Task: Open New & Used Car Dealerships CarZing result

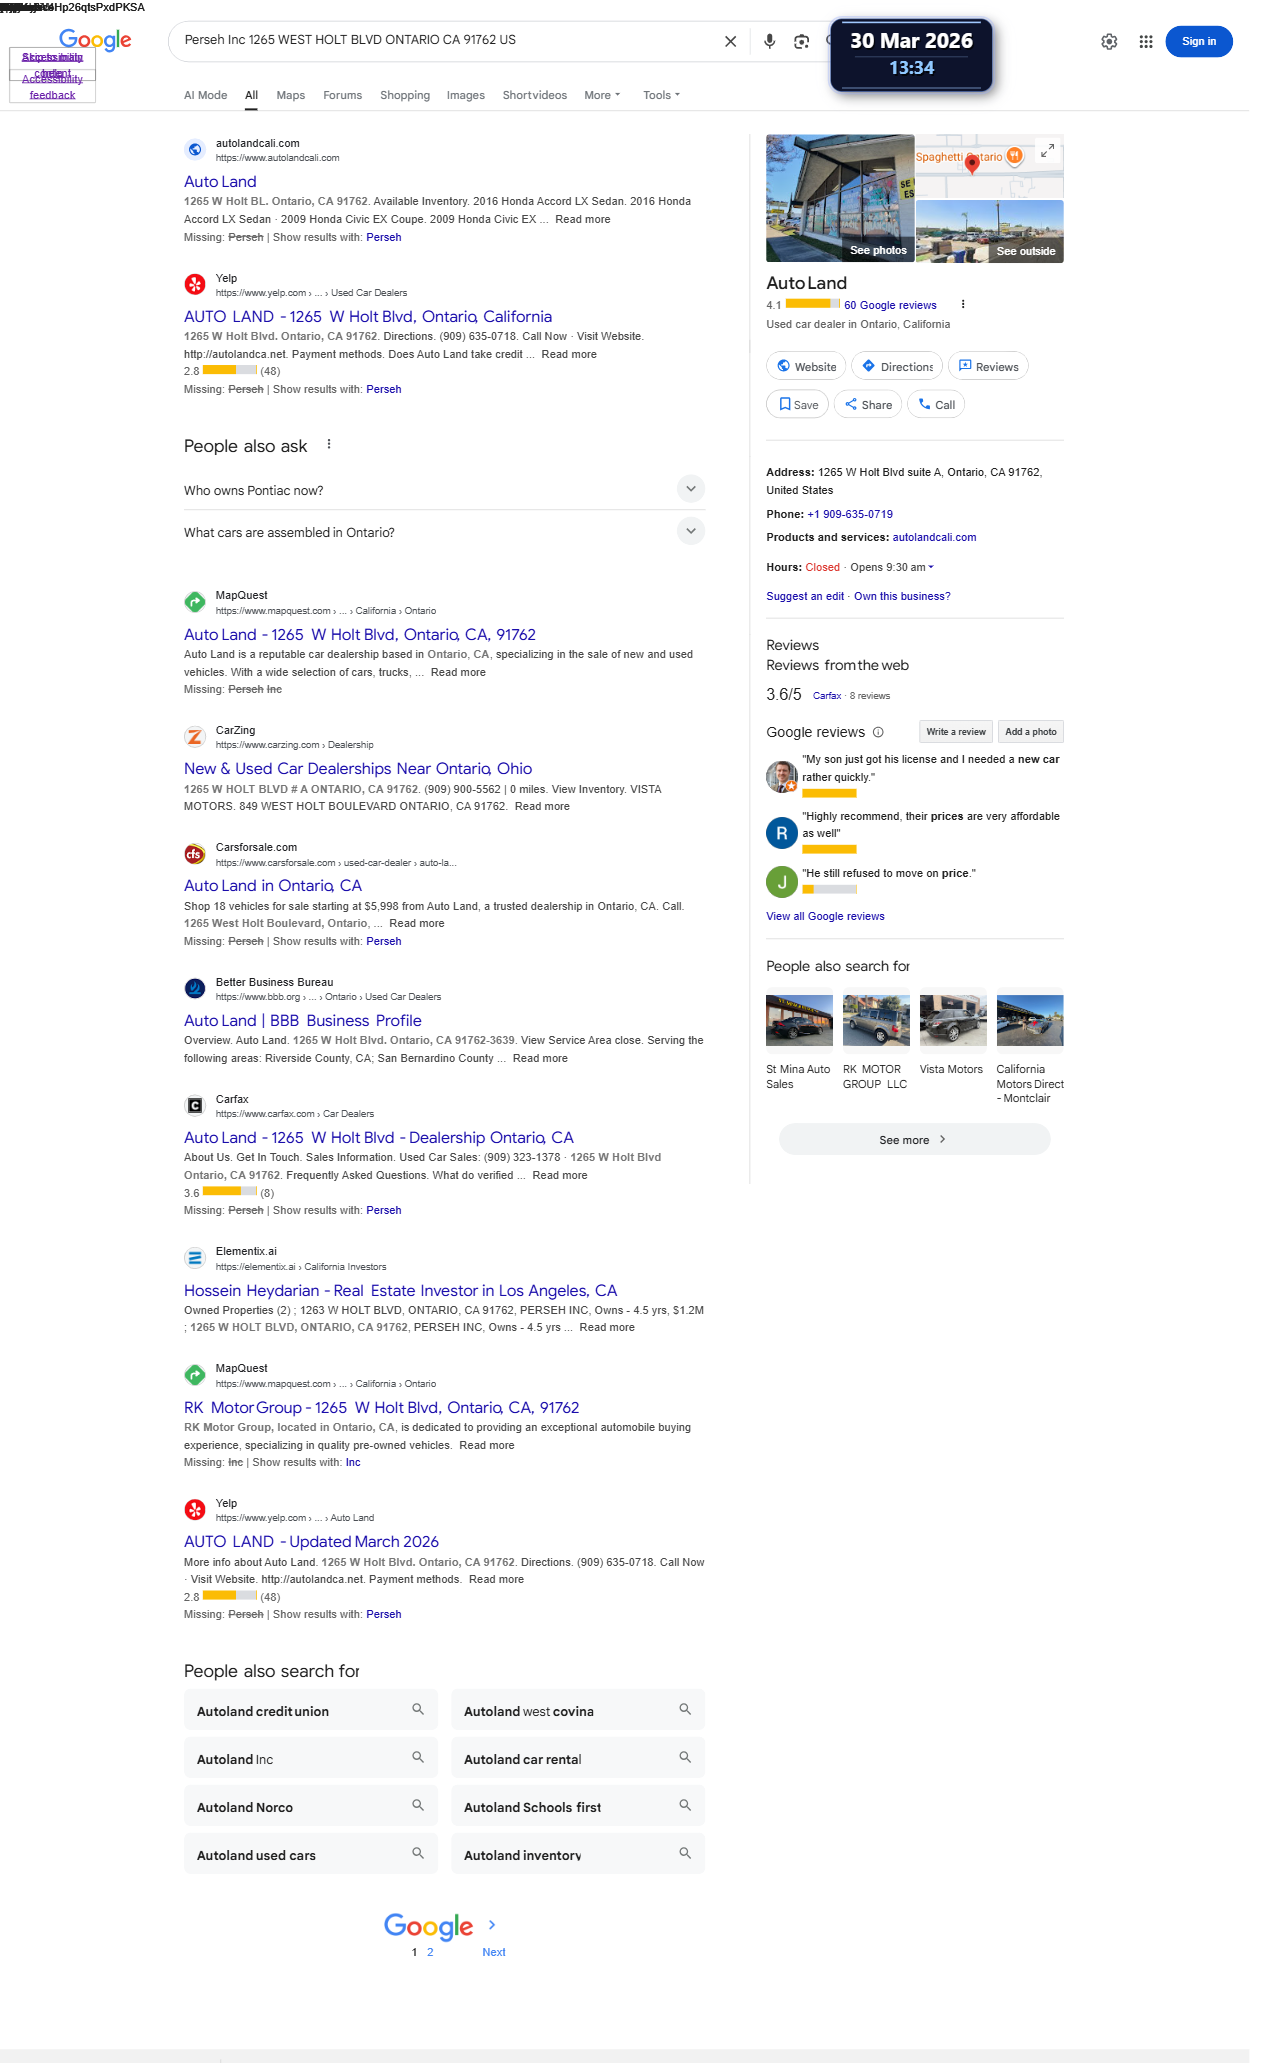Action: tap(358, 768)
